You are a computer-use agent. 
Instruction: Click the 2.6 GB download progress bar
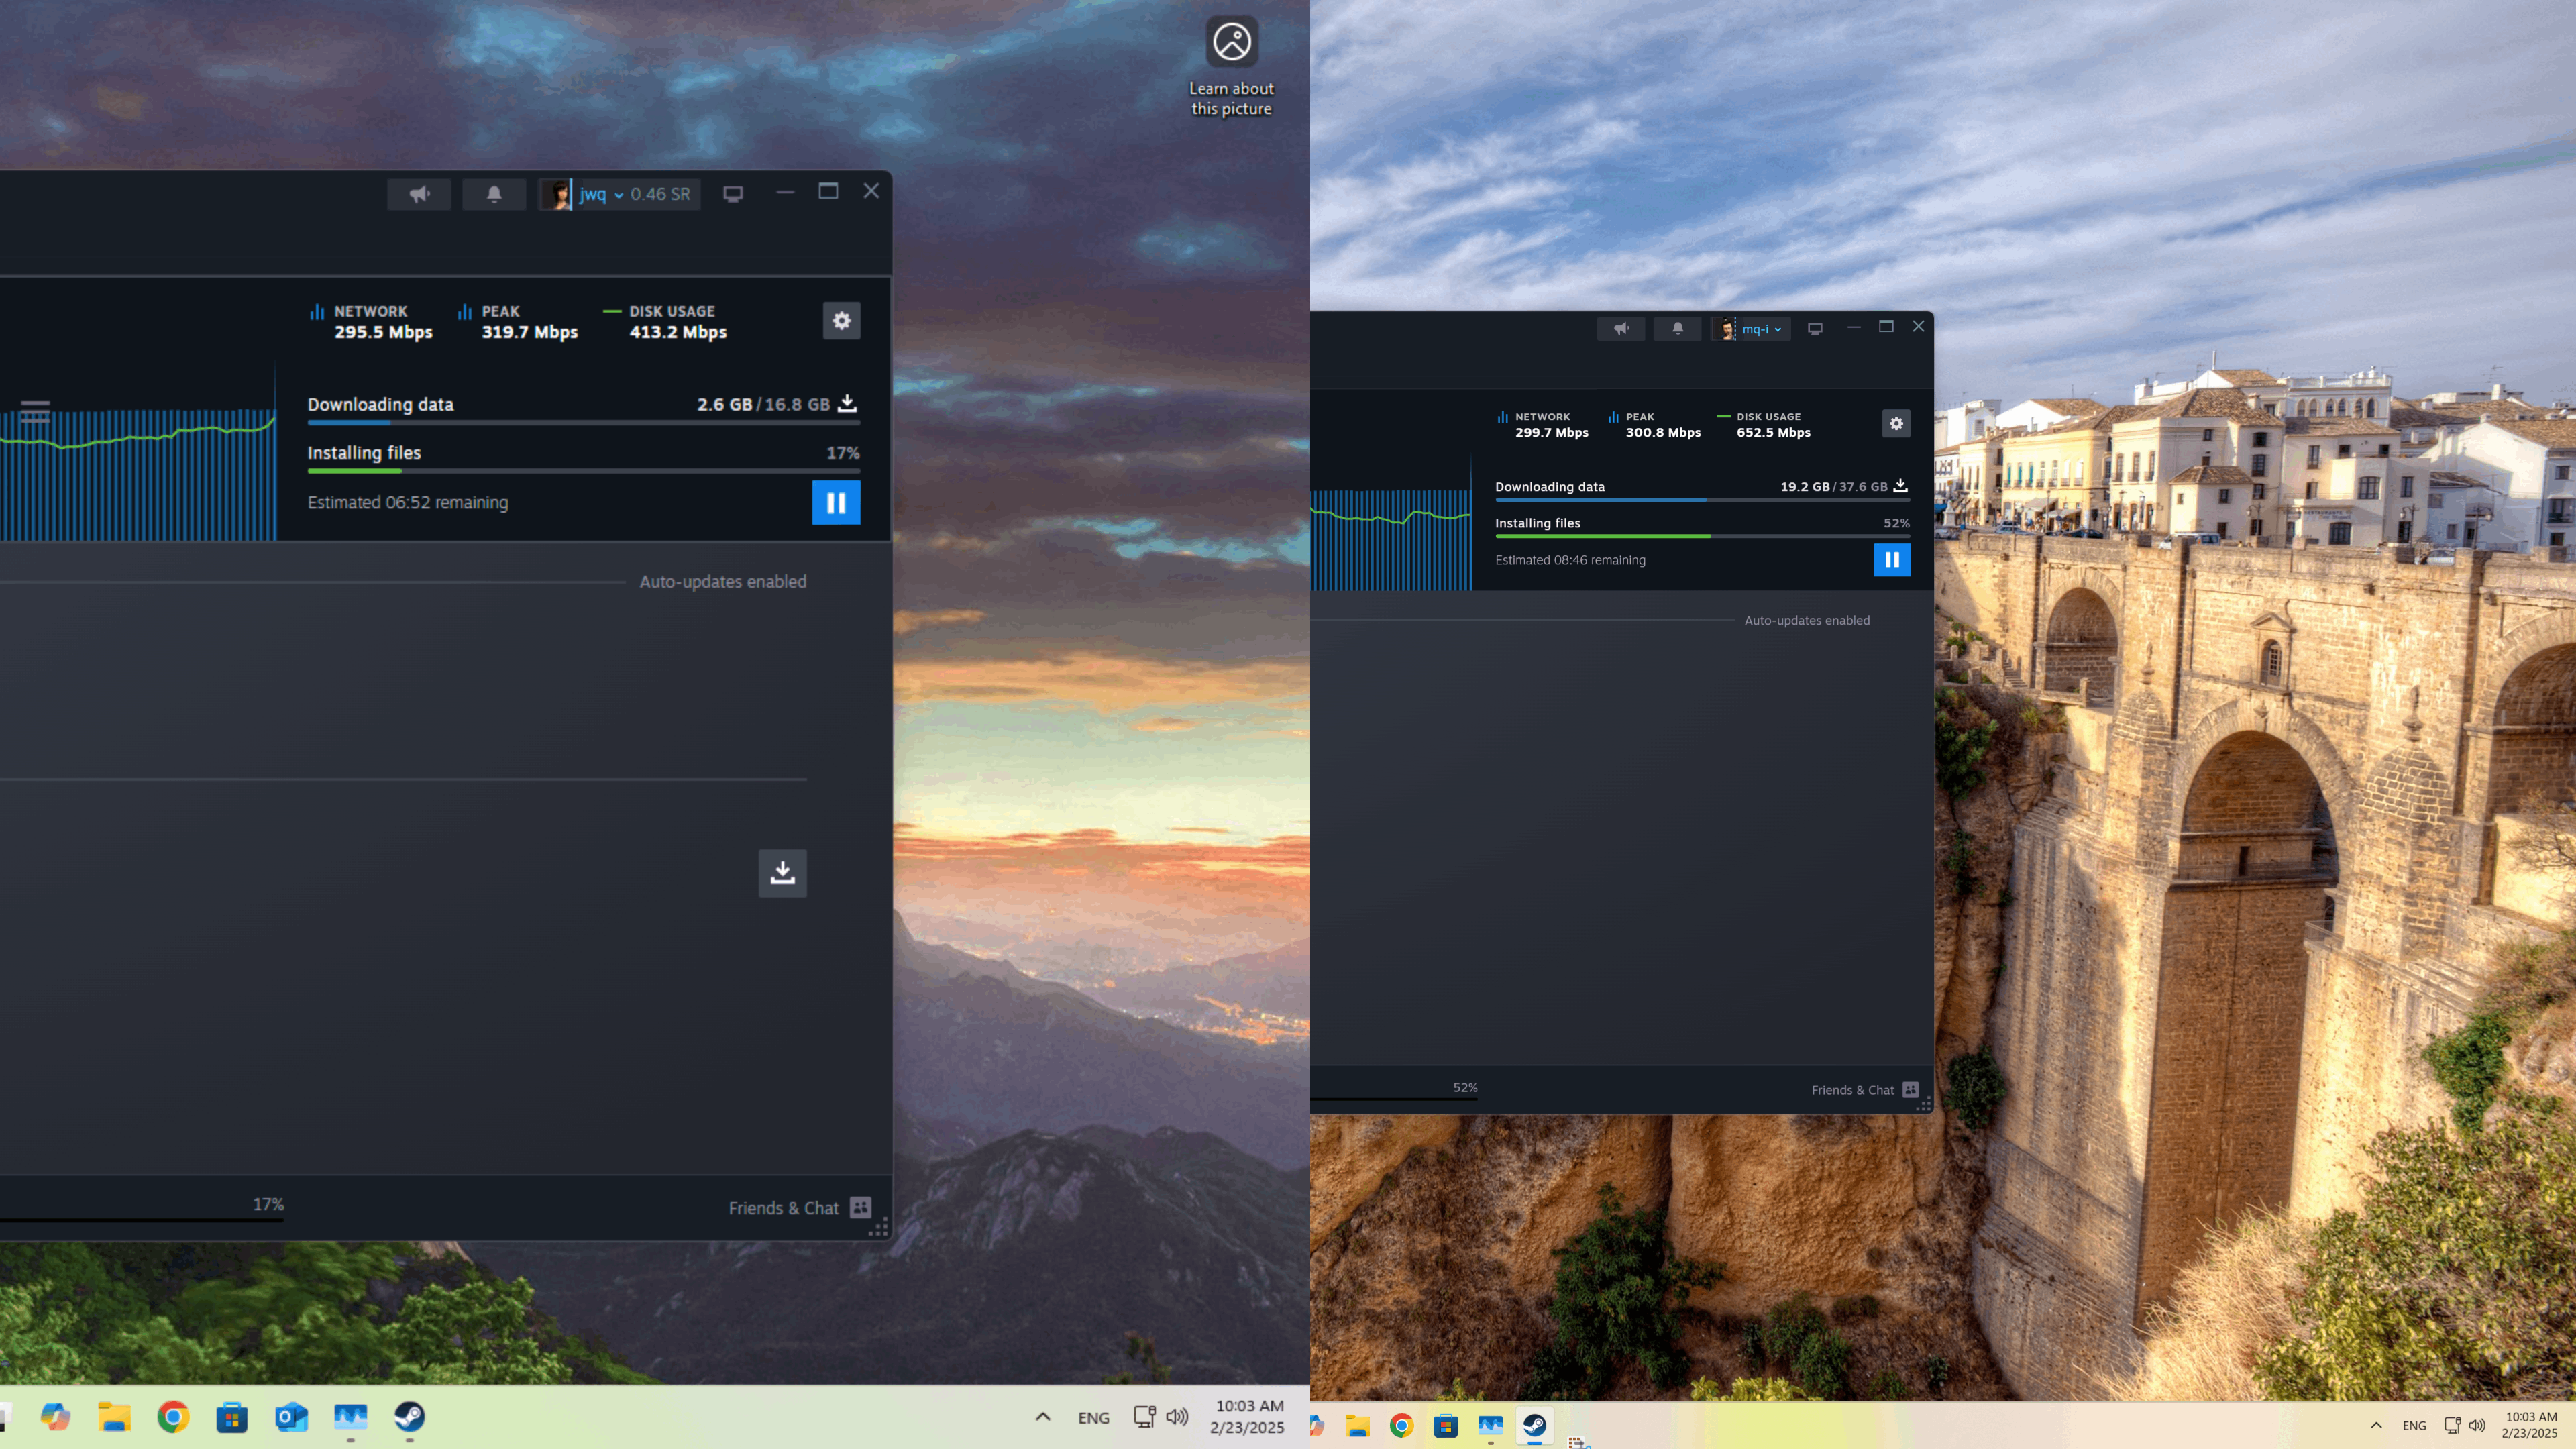tap(584, 423)
